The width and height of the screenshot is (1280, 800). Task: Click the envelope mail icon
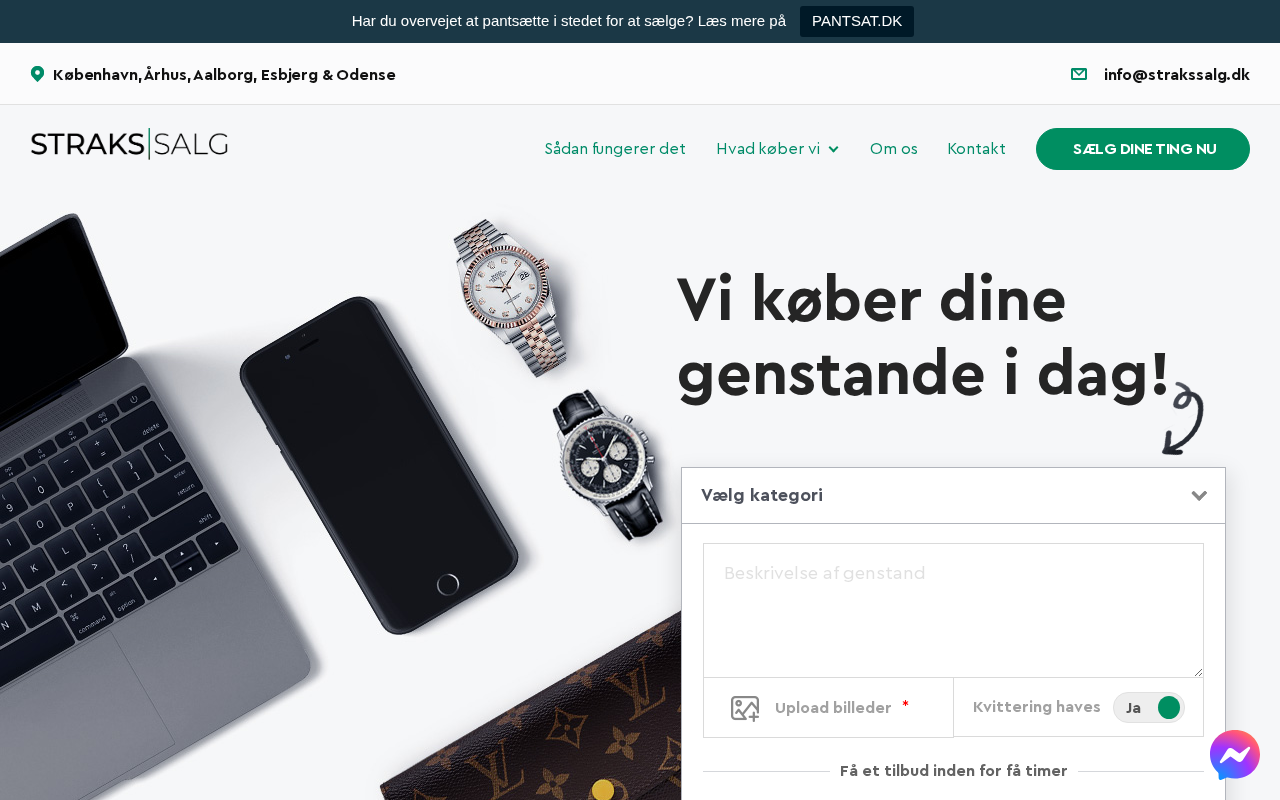pyautogui.click(x=1079, y=74)
